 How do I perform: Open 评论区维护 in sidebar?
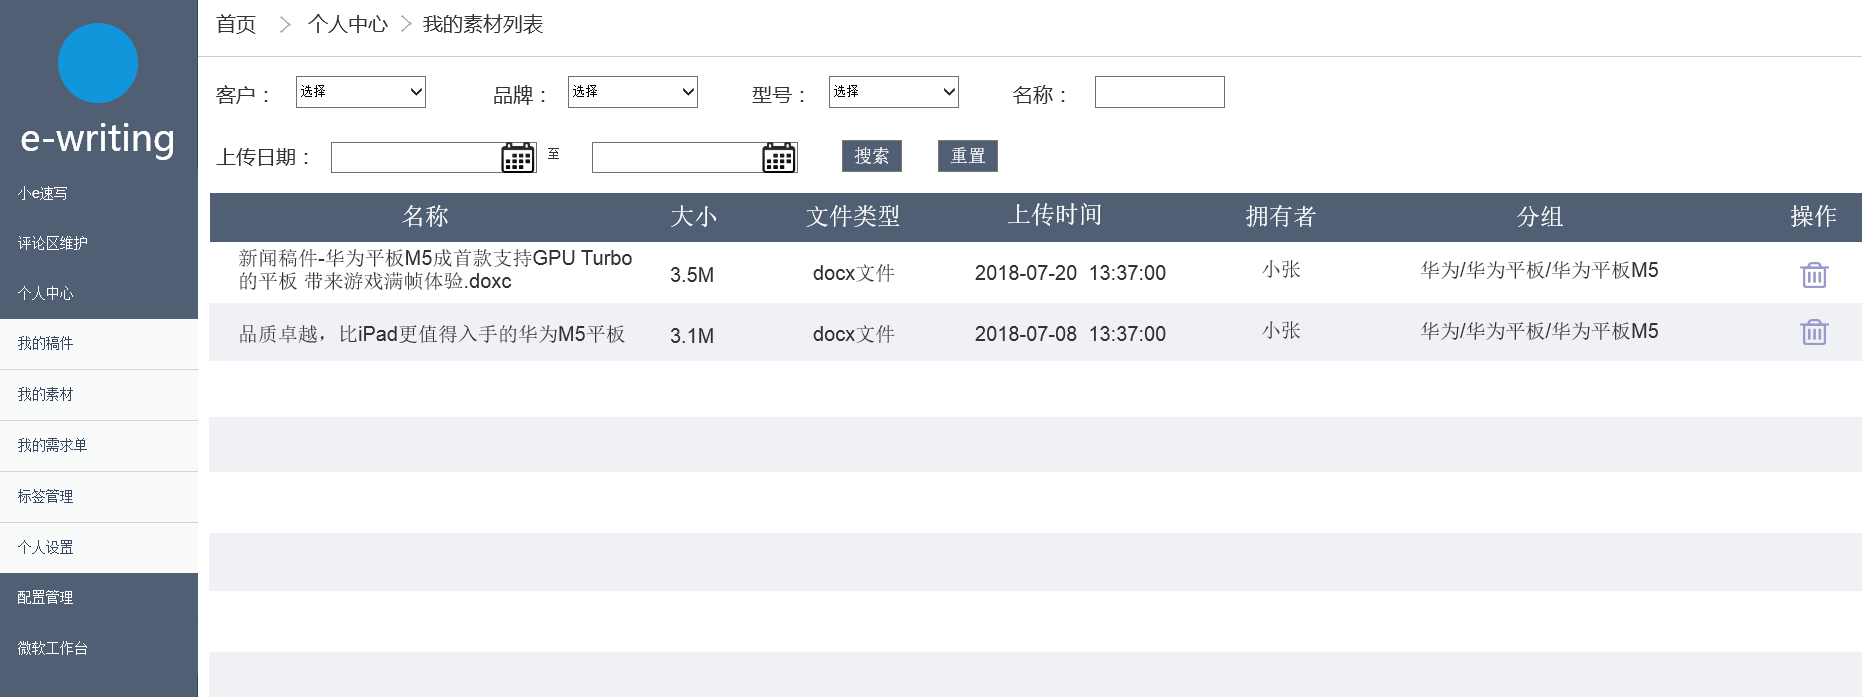52,243
